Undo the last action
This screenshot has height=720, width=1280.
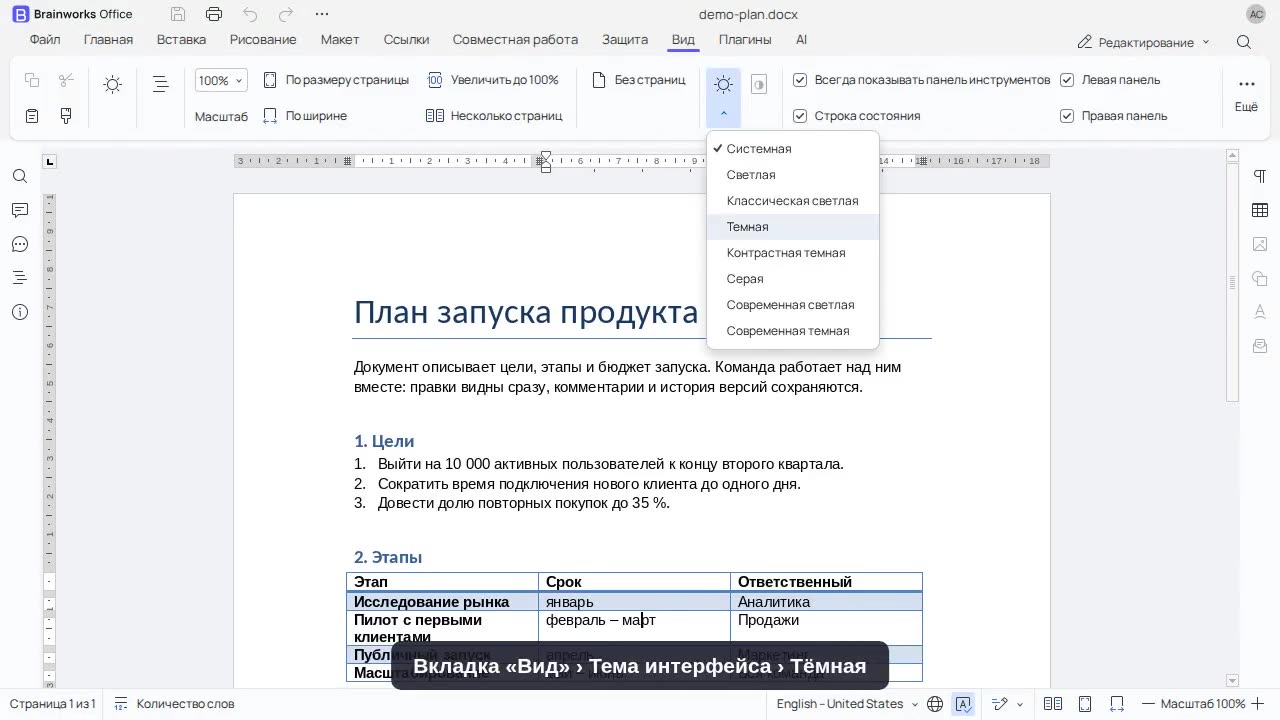250,14
